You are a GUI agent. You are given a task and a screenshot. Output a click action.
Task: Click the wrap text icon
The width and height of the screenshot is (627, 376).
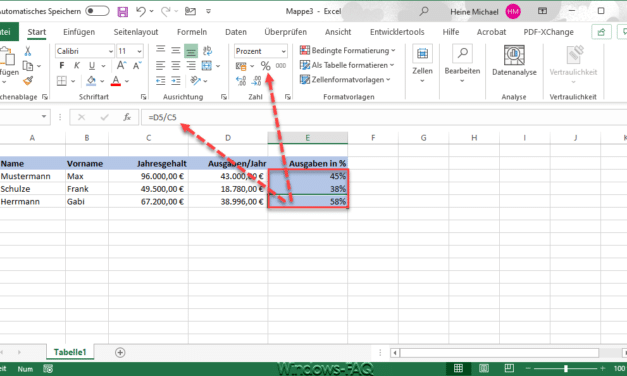pyautogui.click(x=207, y=51)
